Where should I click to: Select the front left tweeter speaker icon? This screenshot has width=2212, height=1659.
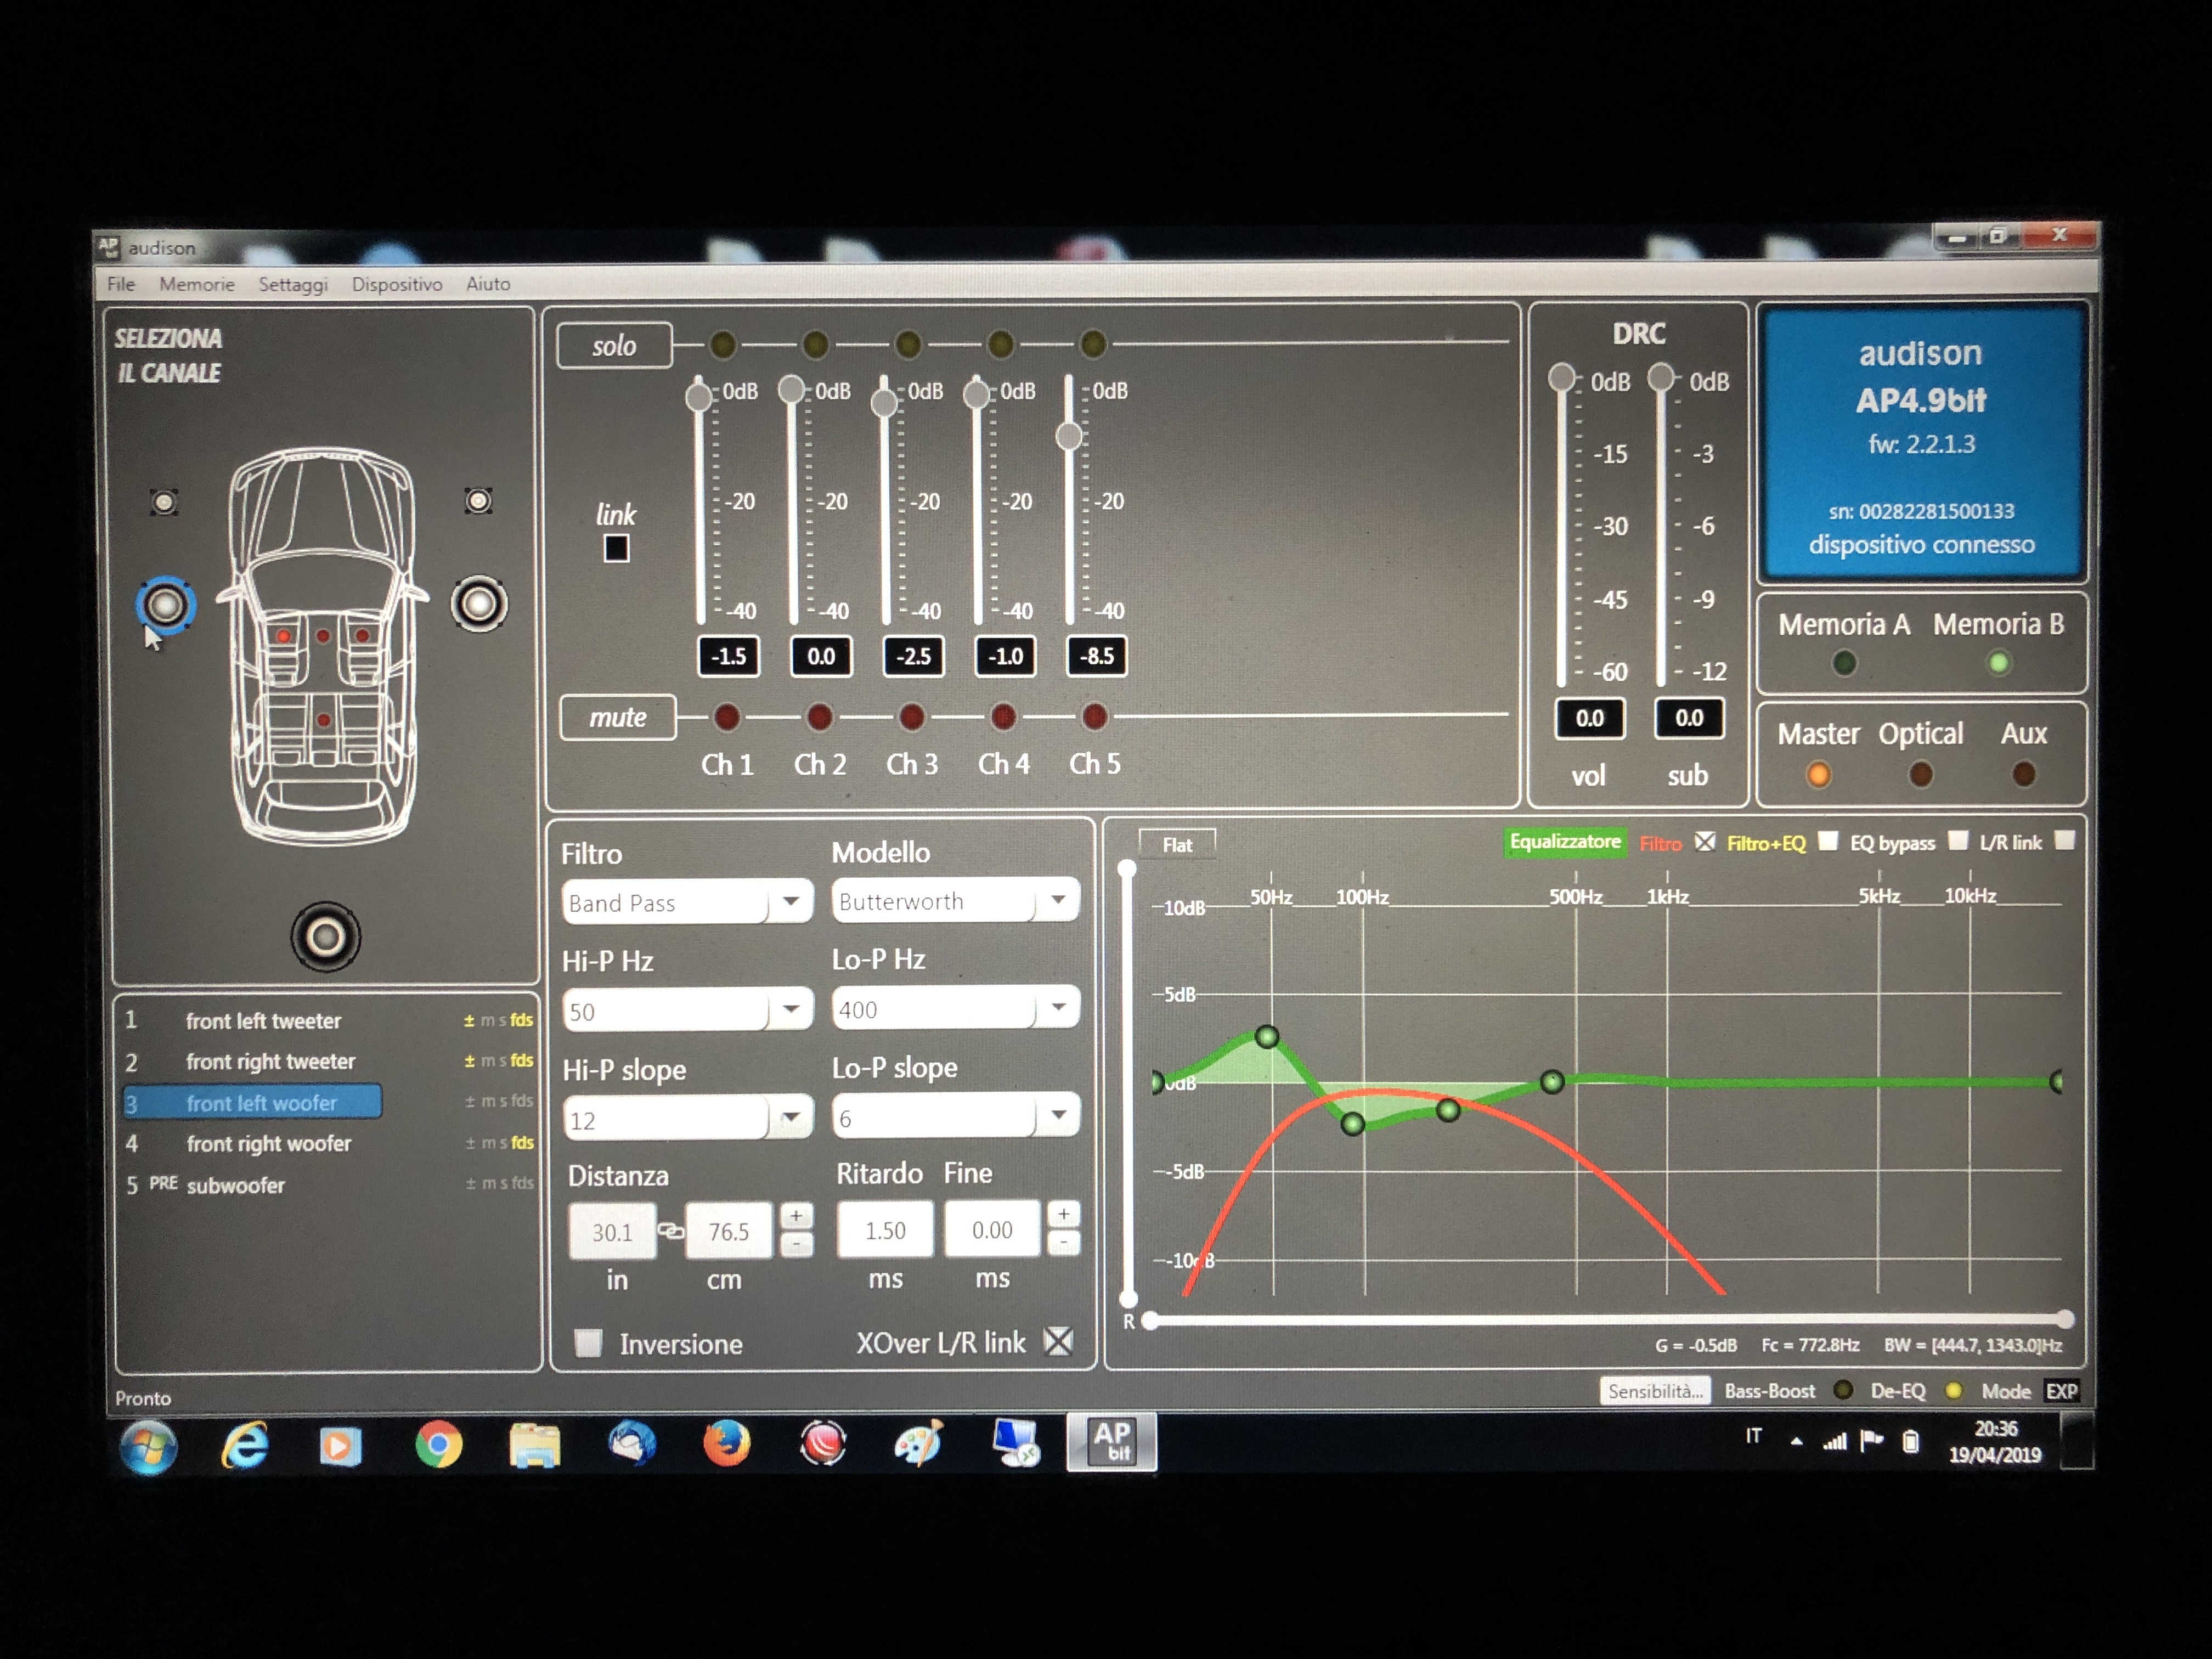[x=164, y=502]
